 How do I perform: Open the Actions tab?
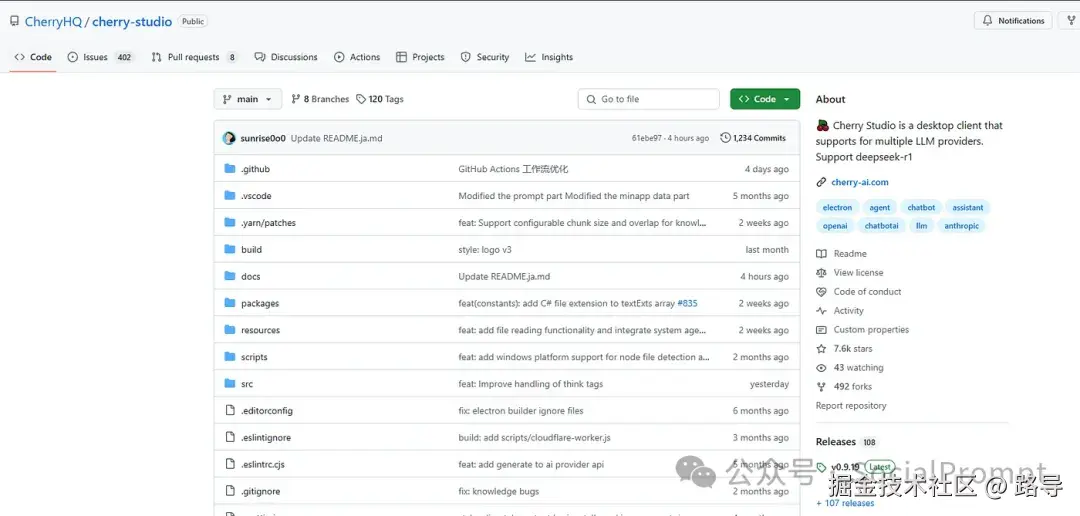tap(357, 57)
